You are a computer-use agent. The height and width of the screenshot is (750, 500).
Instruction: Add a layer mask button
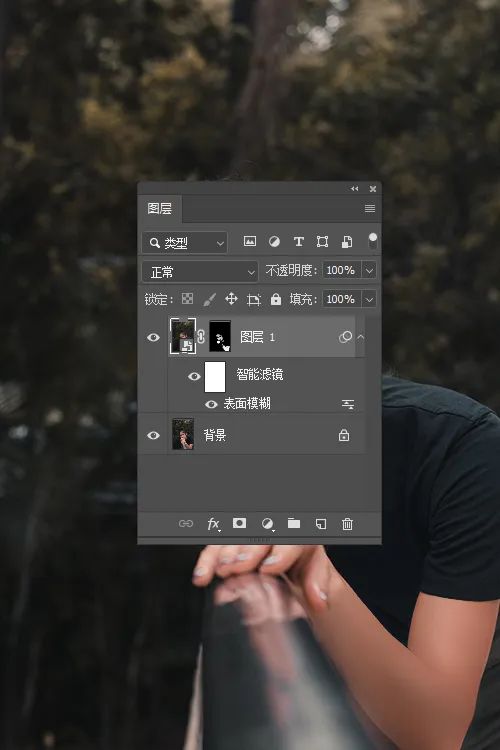click(239, 523)
